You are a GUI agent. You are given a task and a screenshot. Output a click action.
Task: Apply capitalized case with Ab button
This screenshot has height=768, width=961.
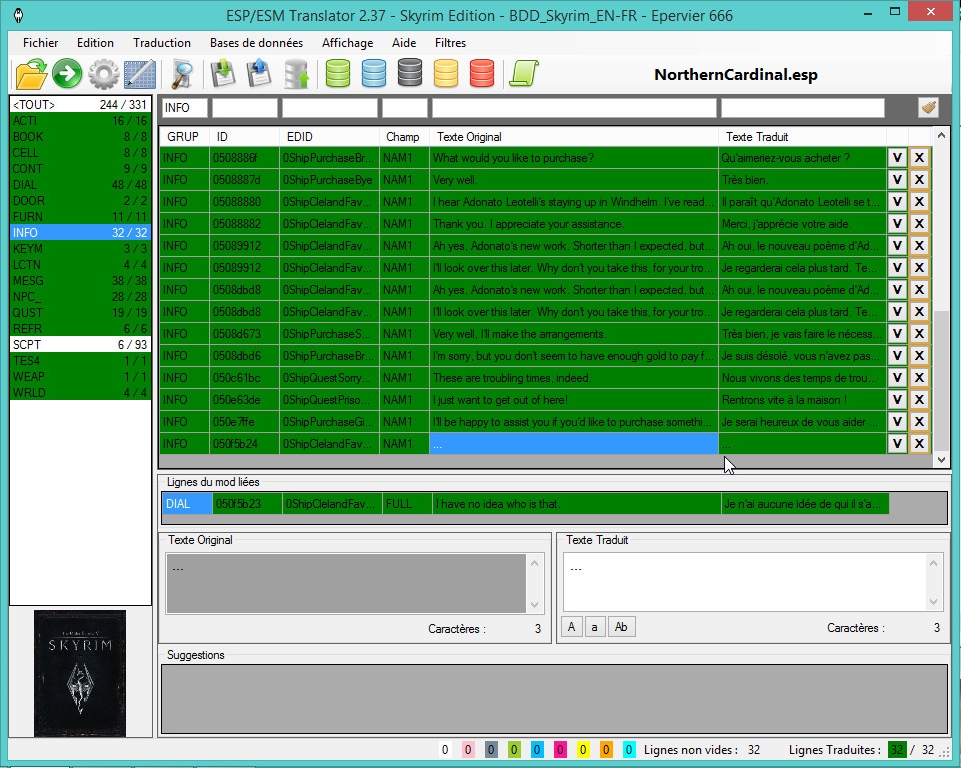coord(621,627)
